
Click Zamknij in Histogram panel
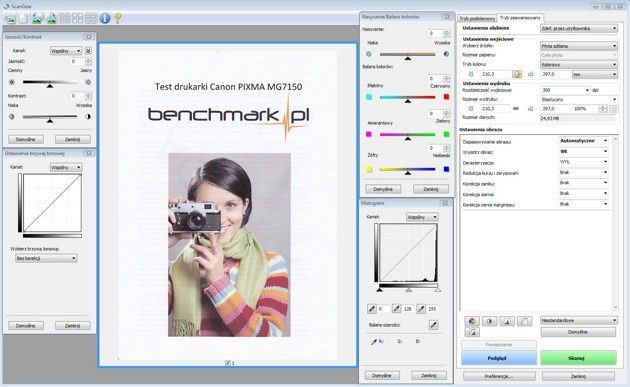429,375
